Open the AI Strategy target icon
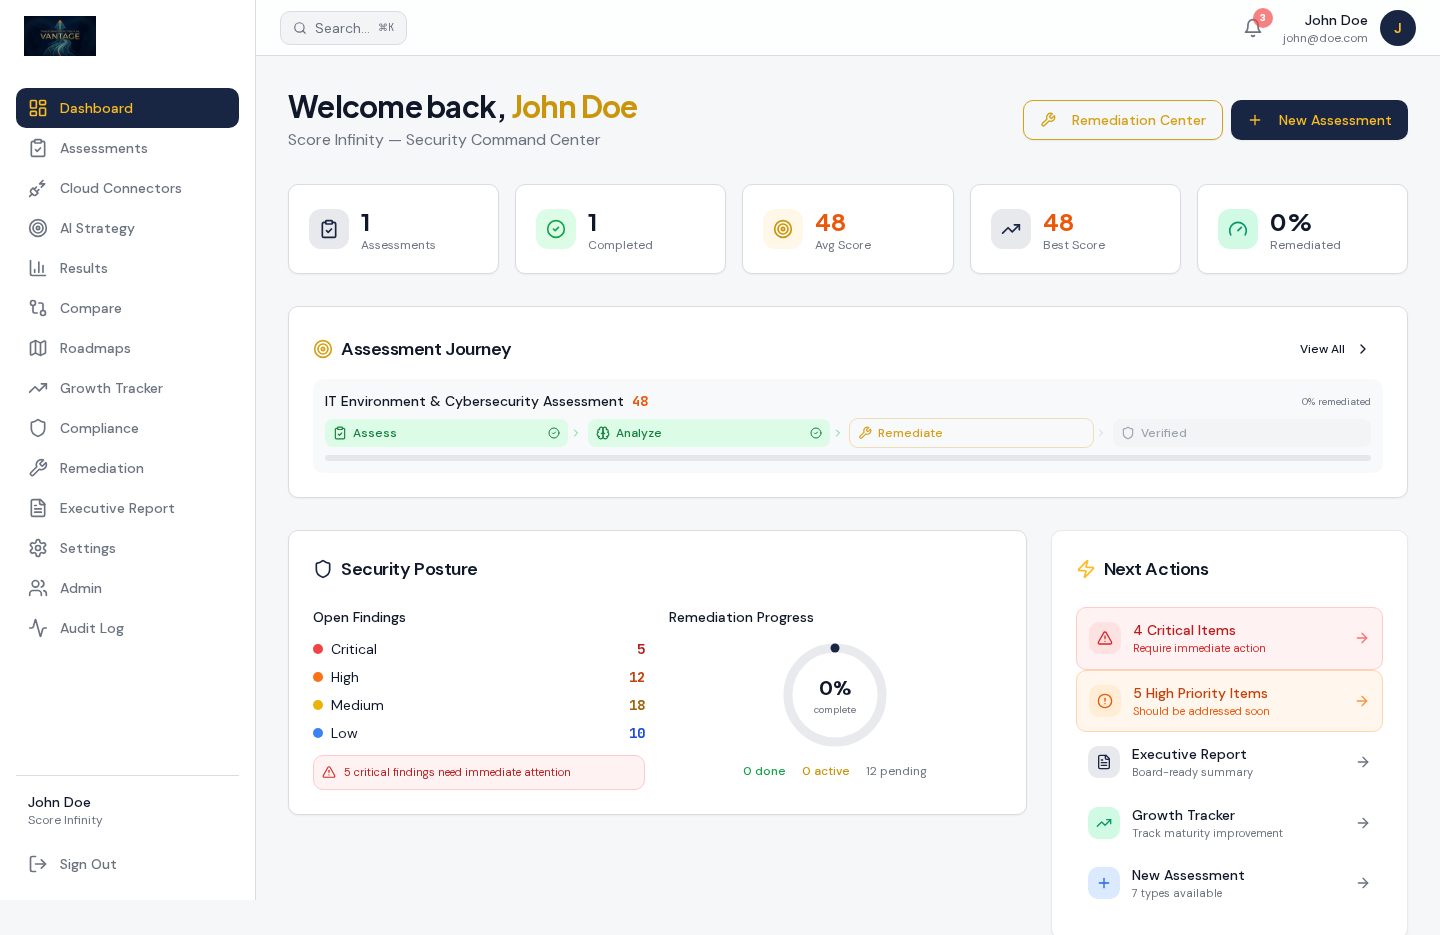Image resolution: width=1440 pixels, height=935 pixels. [x=38, y=228]
